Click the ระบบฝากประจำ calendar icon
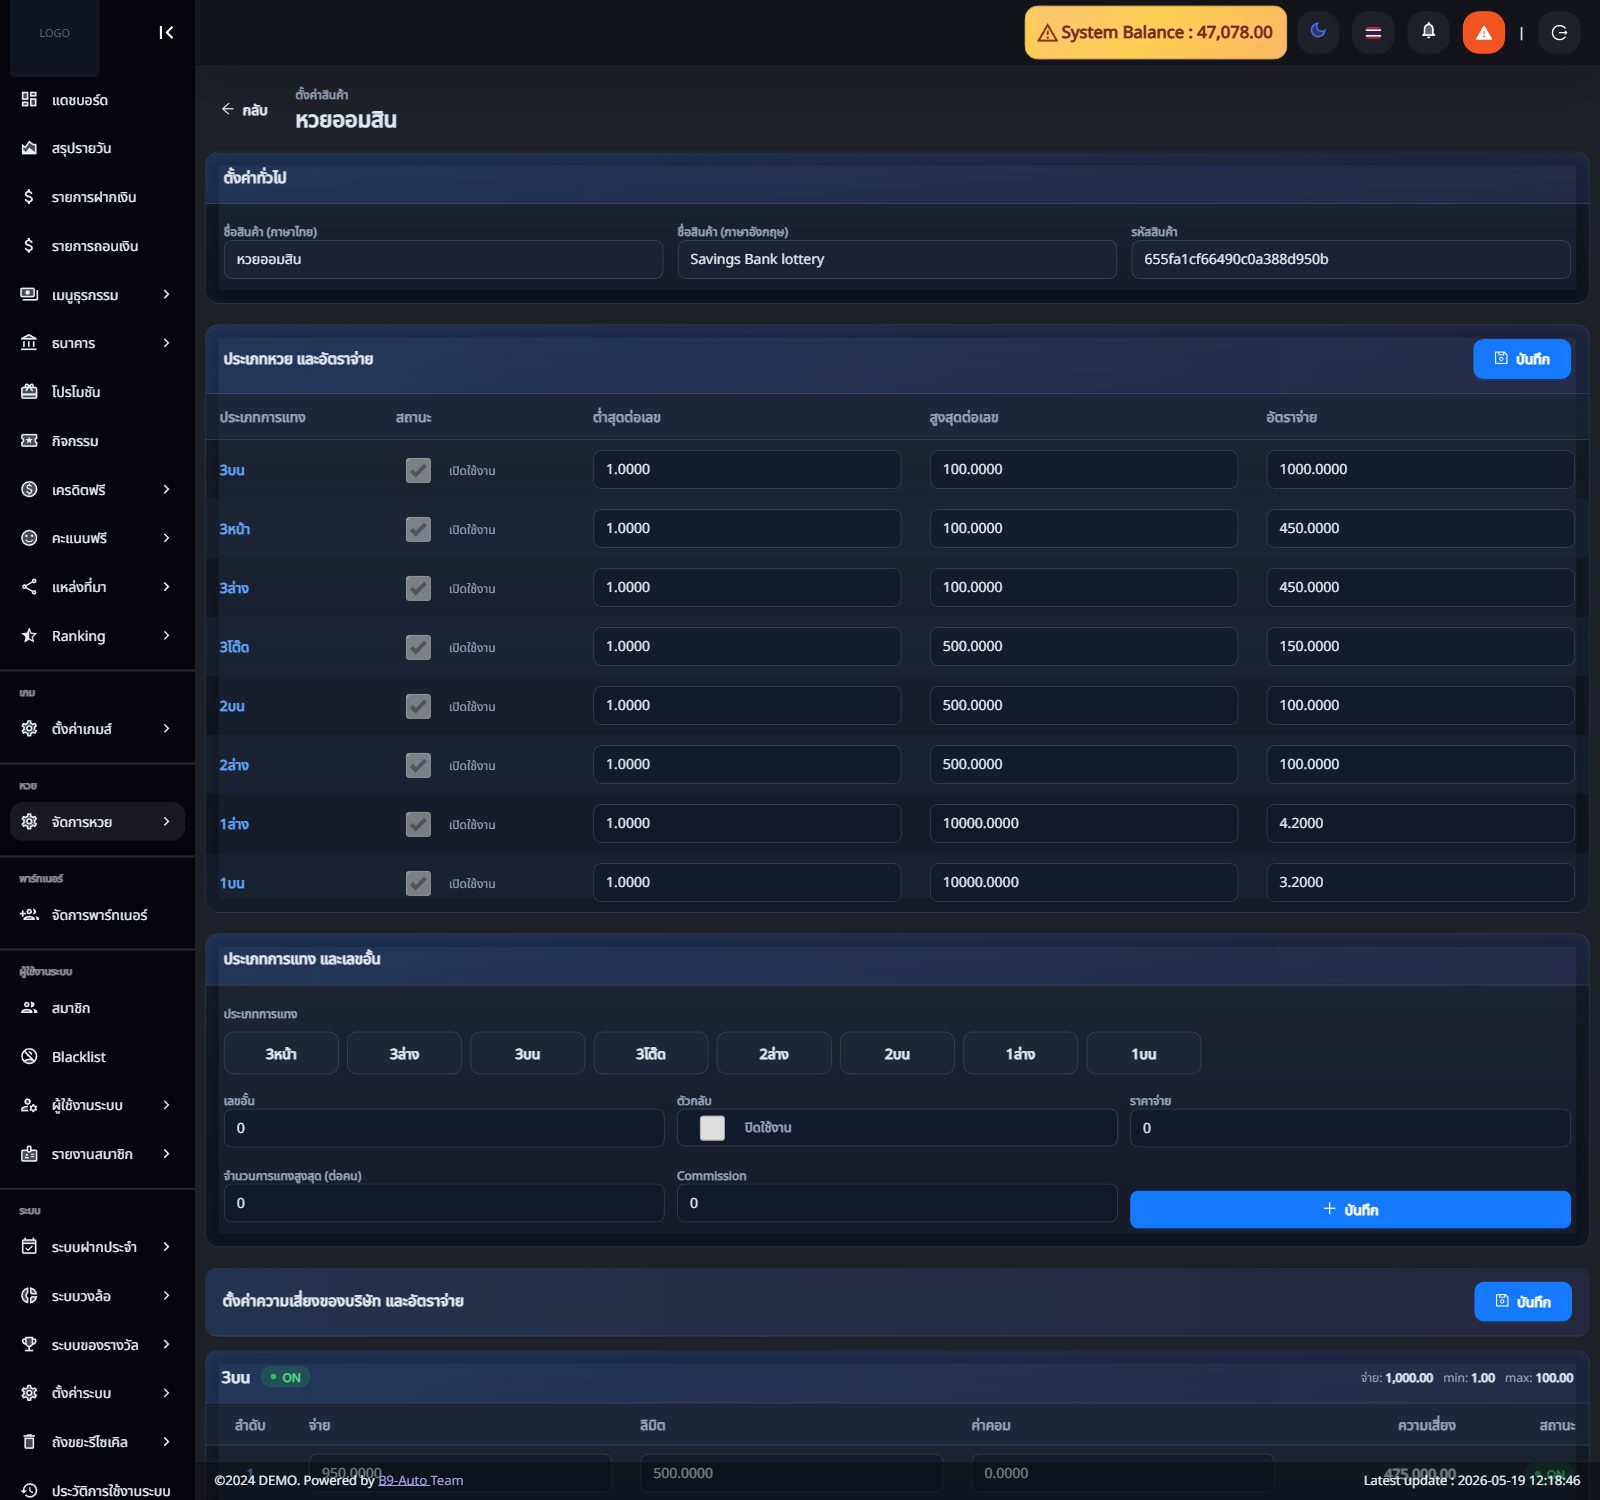This screenshot has width=1600, height=1500. pyautogui.click(x=29, y=1247)
